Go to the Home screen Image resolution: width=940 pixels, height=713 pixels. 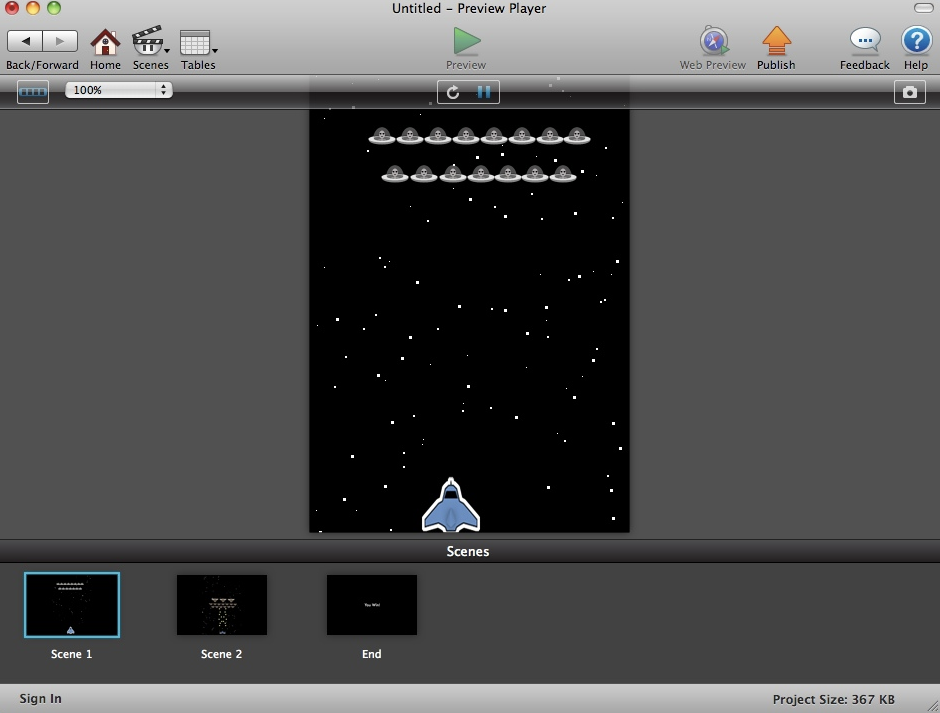(105, 42)
